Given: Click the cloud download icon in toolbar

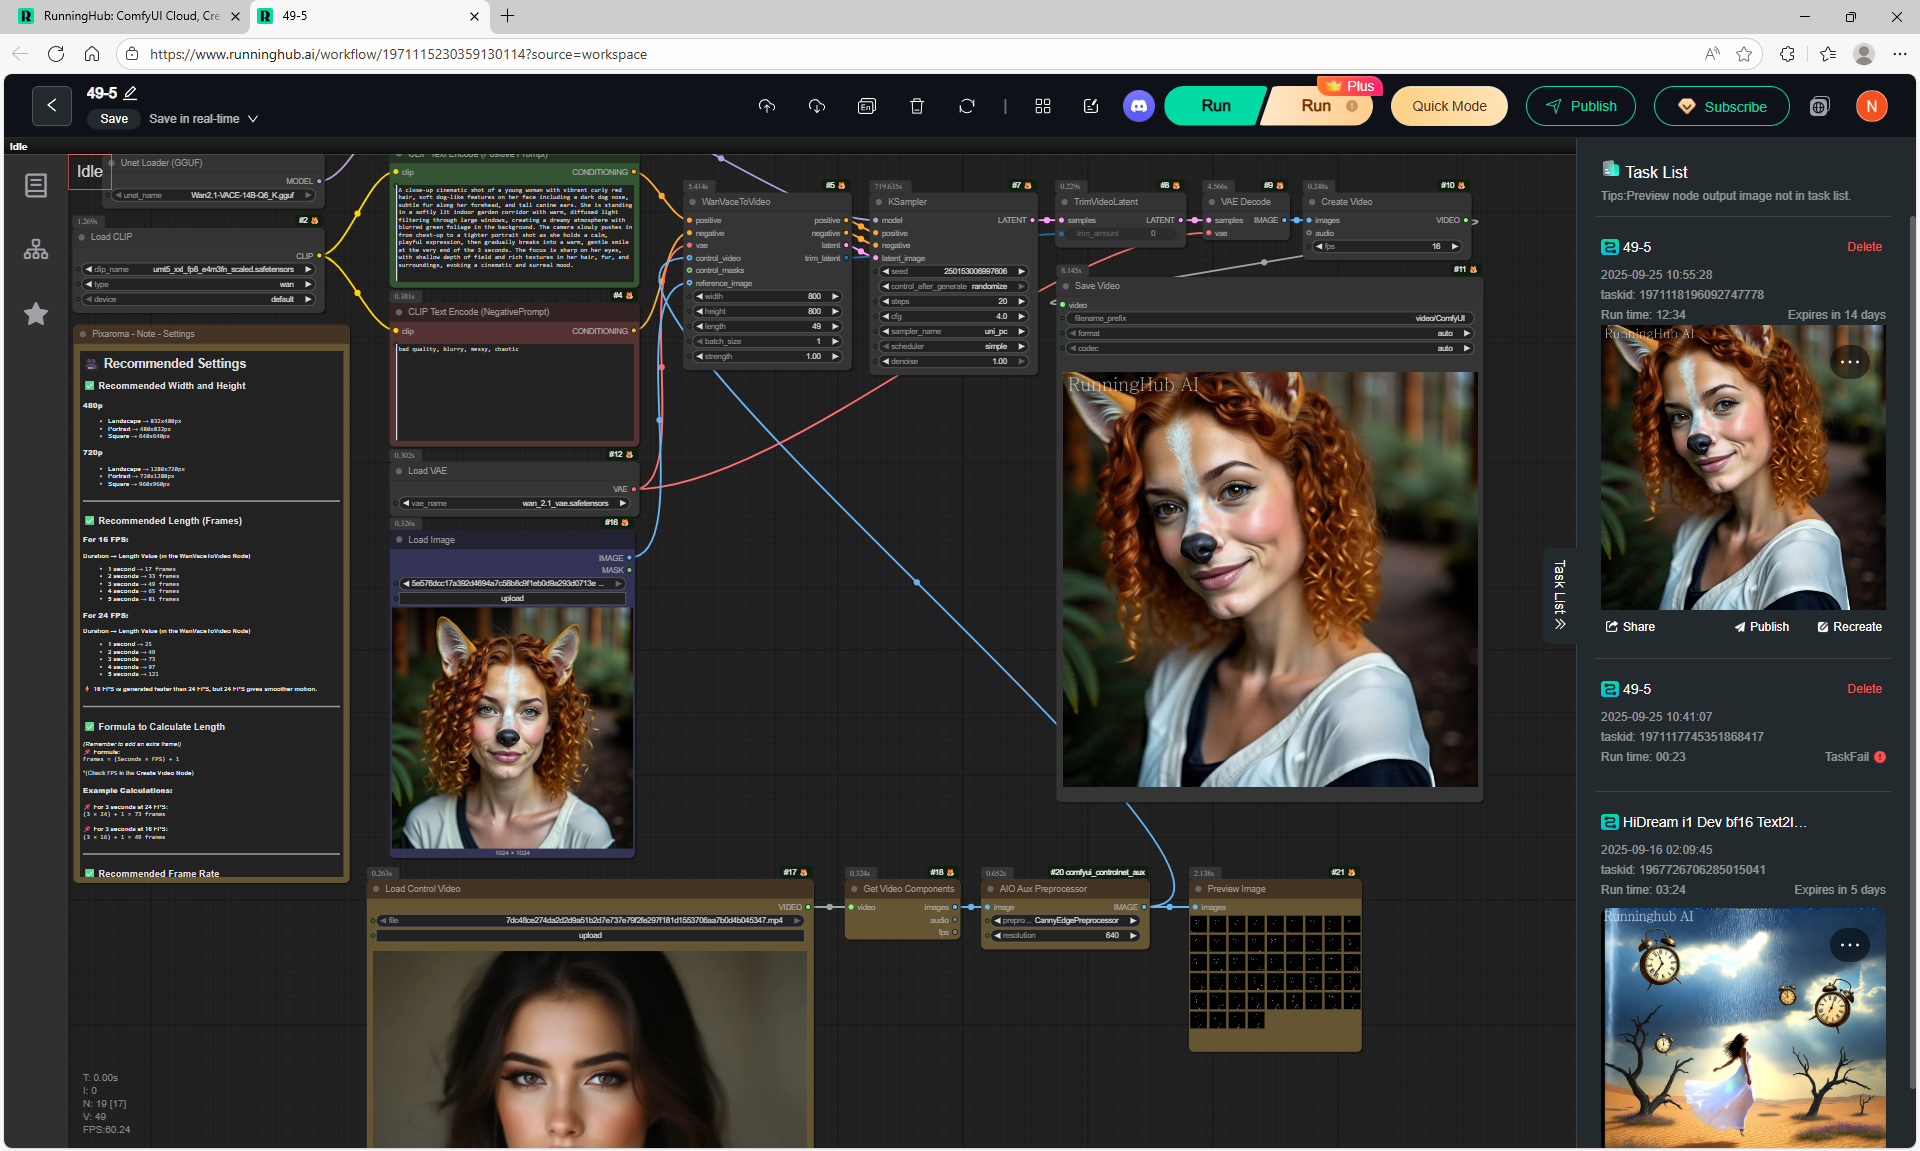Looking at the screenshot, I should pyautogui.click(x=817, y=106).
